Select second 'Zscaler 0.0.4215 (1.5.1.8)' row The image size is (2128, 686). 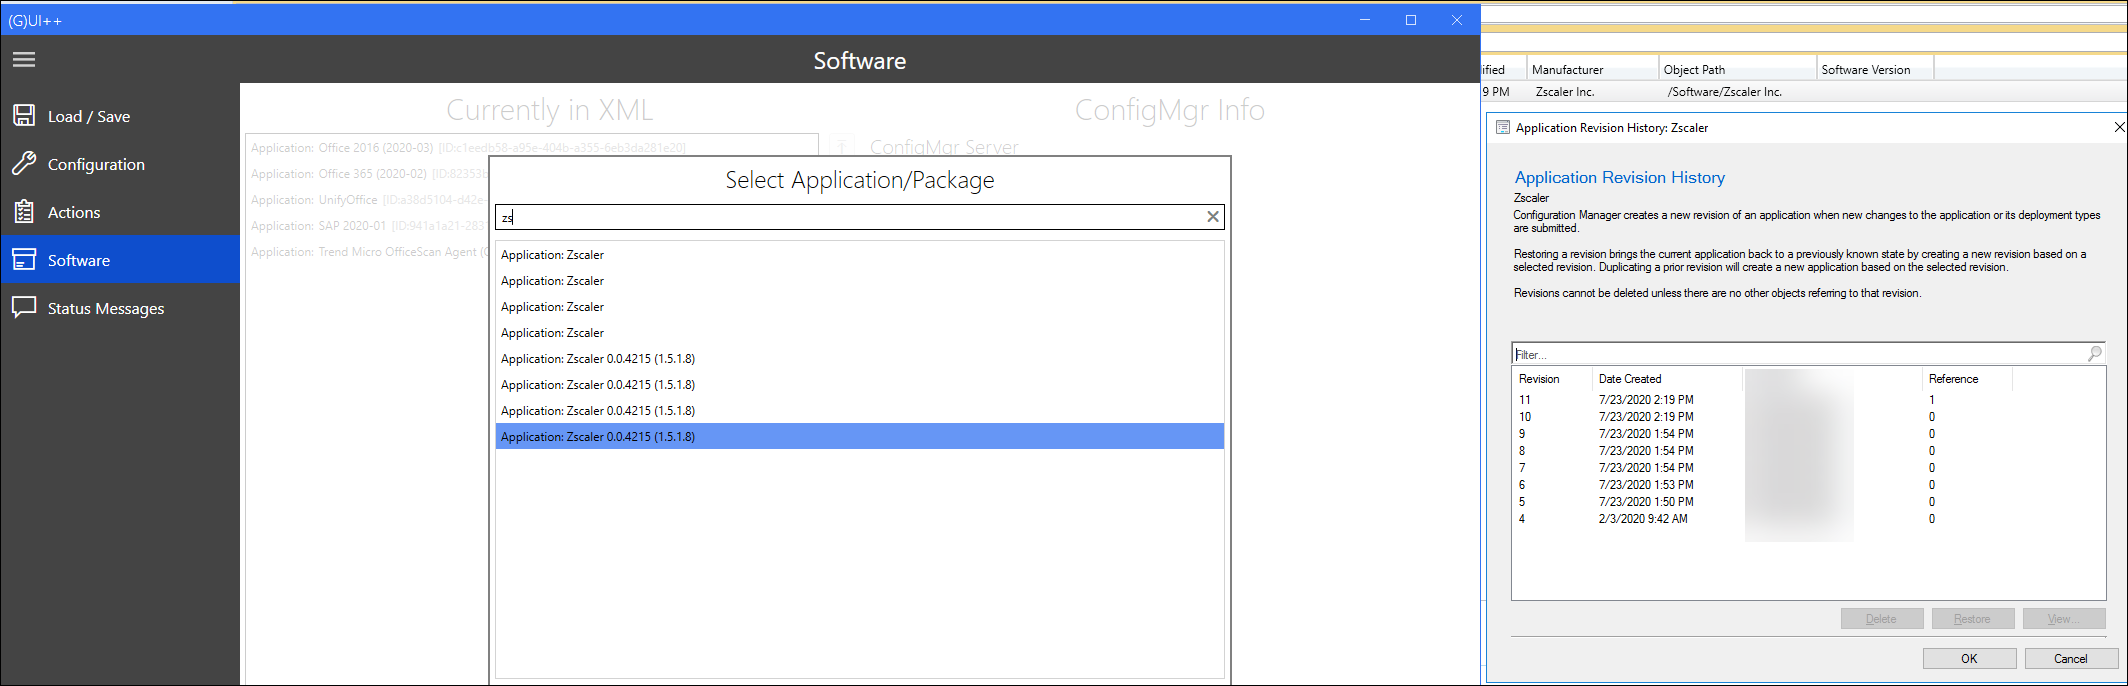(x=860, y=385)
